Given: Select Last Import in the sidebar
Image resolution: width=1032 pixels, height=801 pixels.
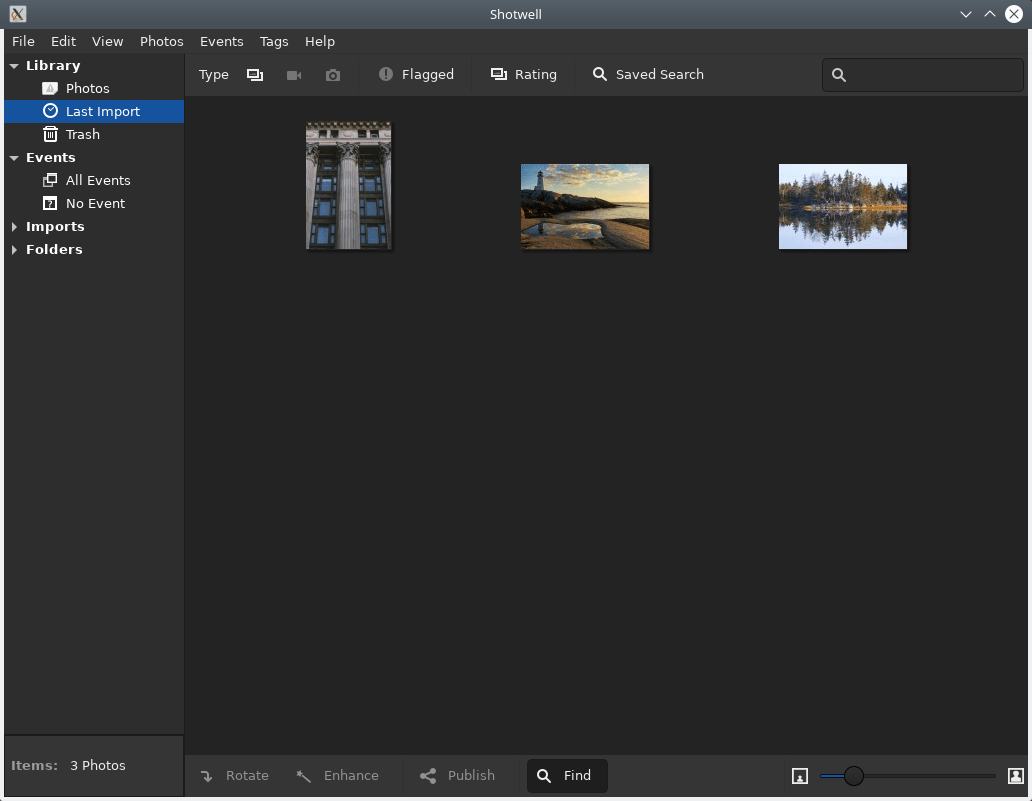Looking at the screenshot, I should click(94, 111).
